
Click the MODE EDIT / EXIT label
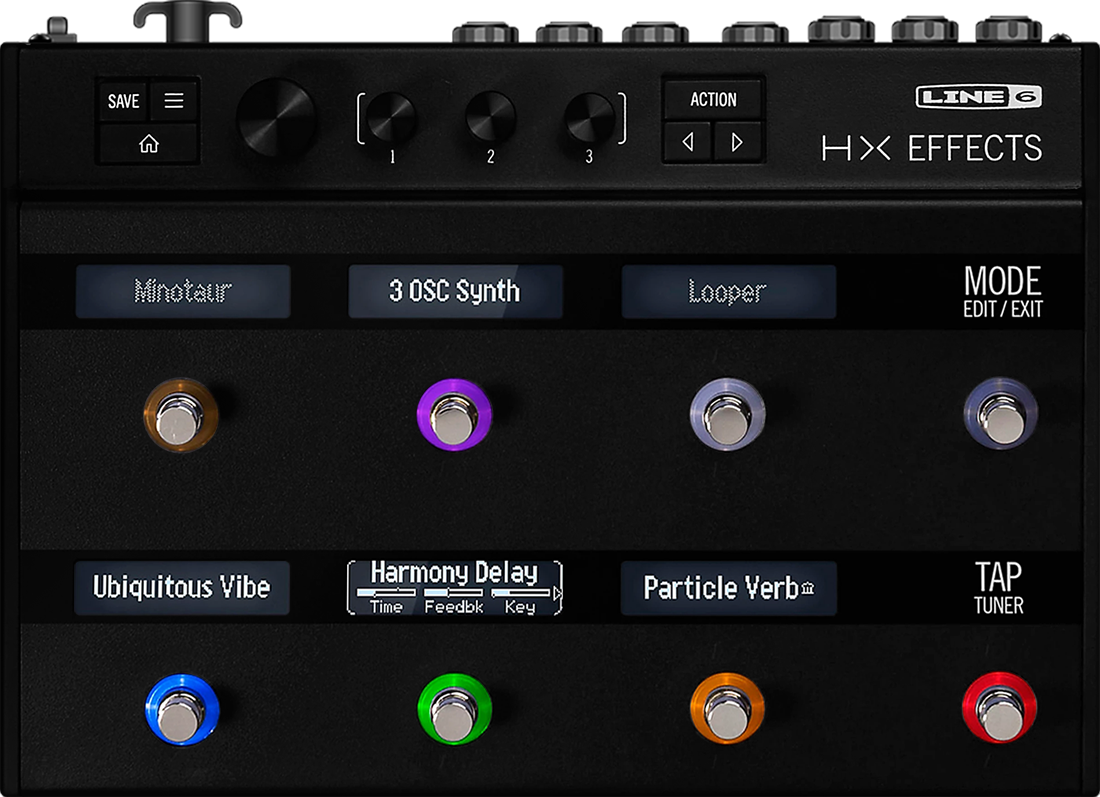click(x=1002, y=291)
